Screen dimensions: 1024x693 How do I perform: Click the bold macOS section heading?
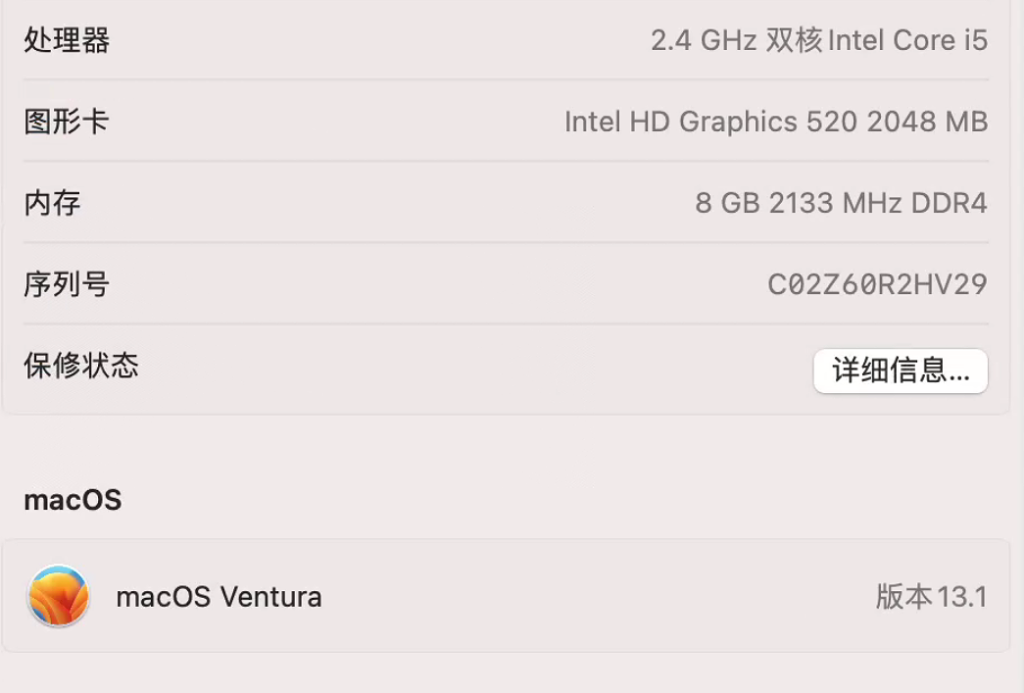click(72, 499)
